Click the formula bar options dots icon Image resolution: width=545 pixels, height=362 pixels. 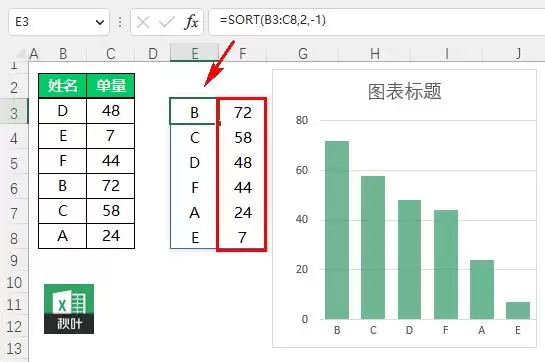120,22
